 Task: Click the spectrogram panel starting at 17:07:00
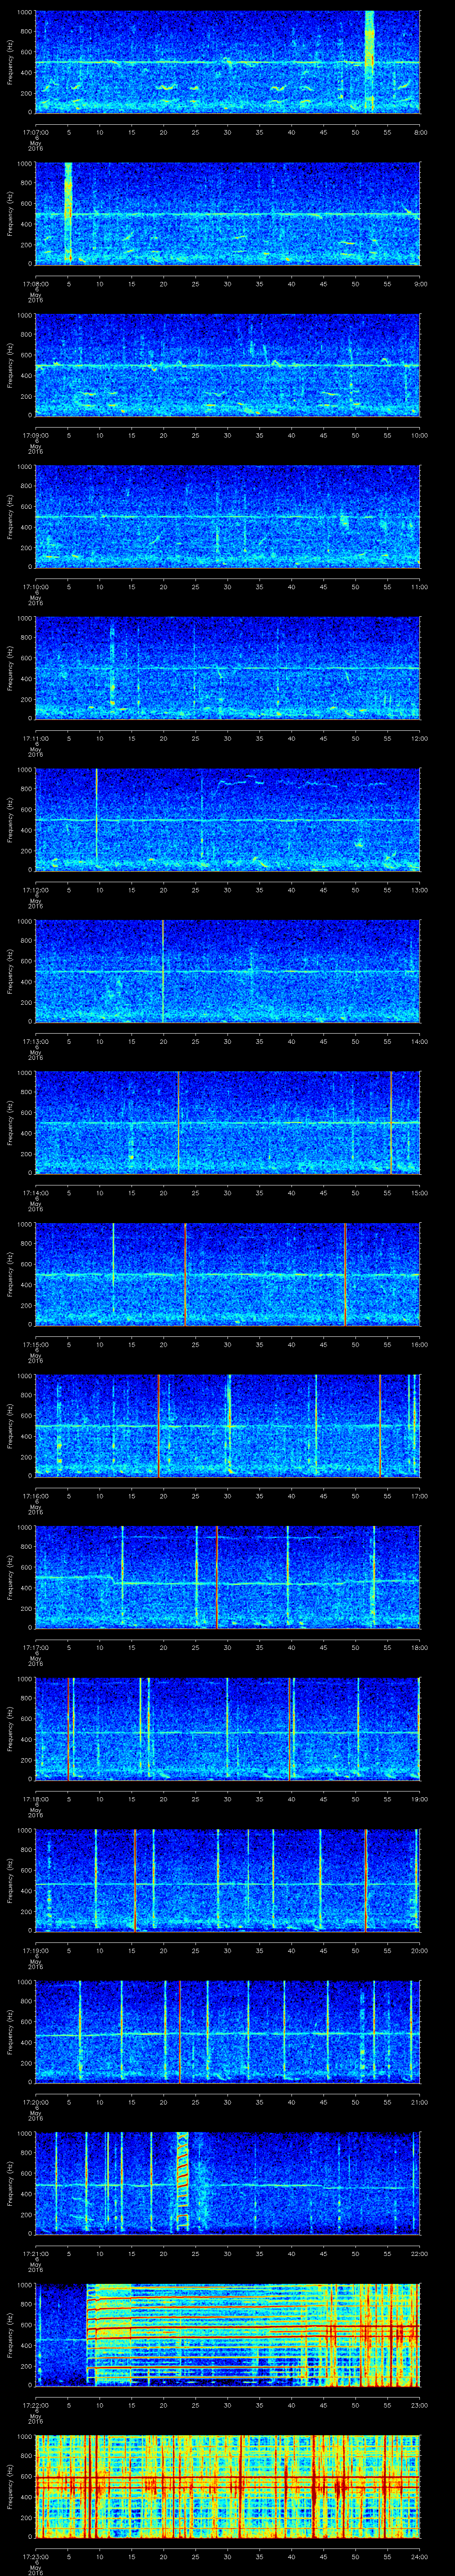pyautogui.click(x=227, y=62)
